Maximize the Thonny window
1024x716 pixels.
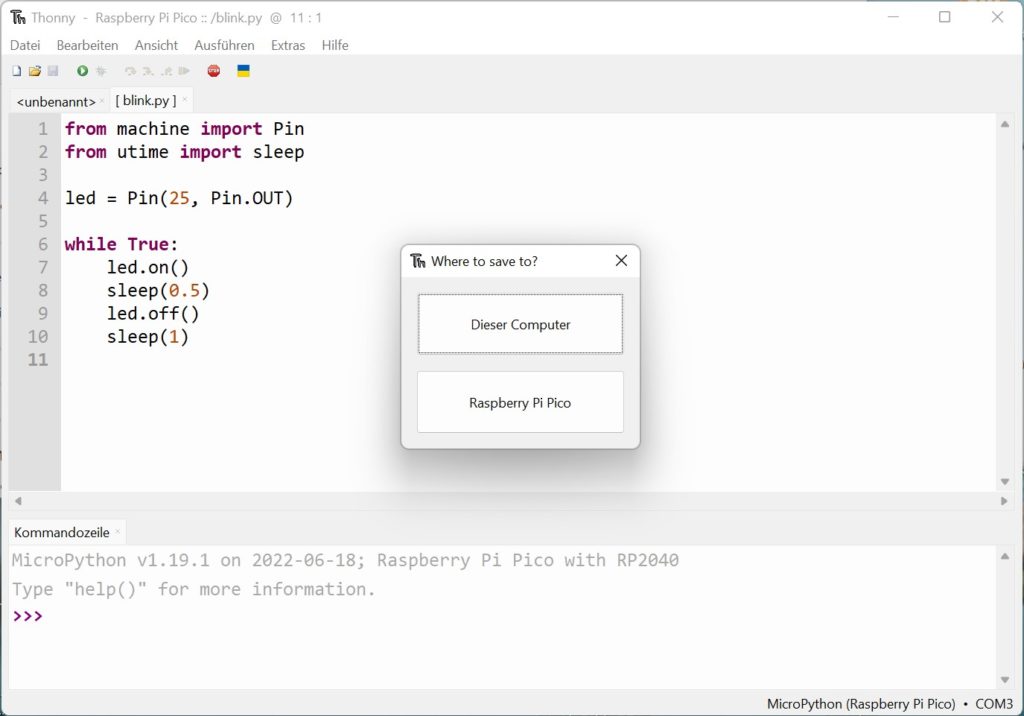[x=944, y=17]
